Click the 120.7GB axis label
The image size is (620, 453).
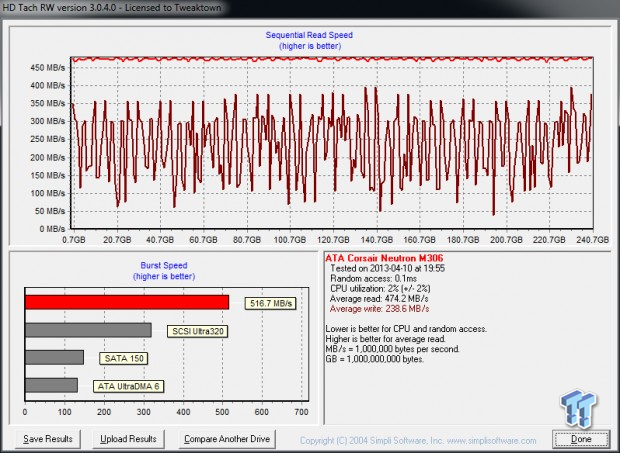coord(333,240)
